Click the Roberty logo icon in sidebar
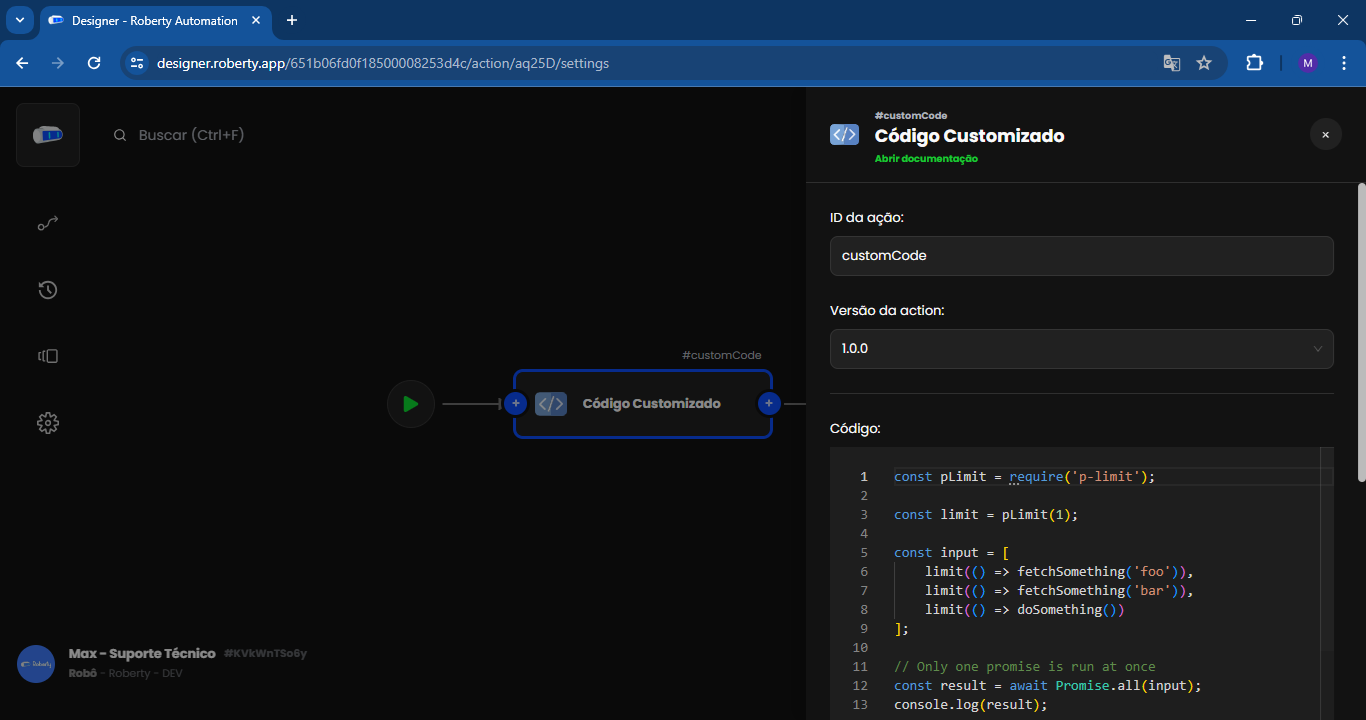The height and width of the screenshot is (720, 1366). pos(48,135)
